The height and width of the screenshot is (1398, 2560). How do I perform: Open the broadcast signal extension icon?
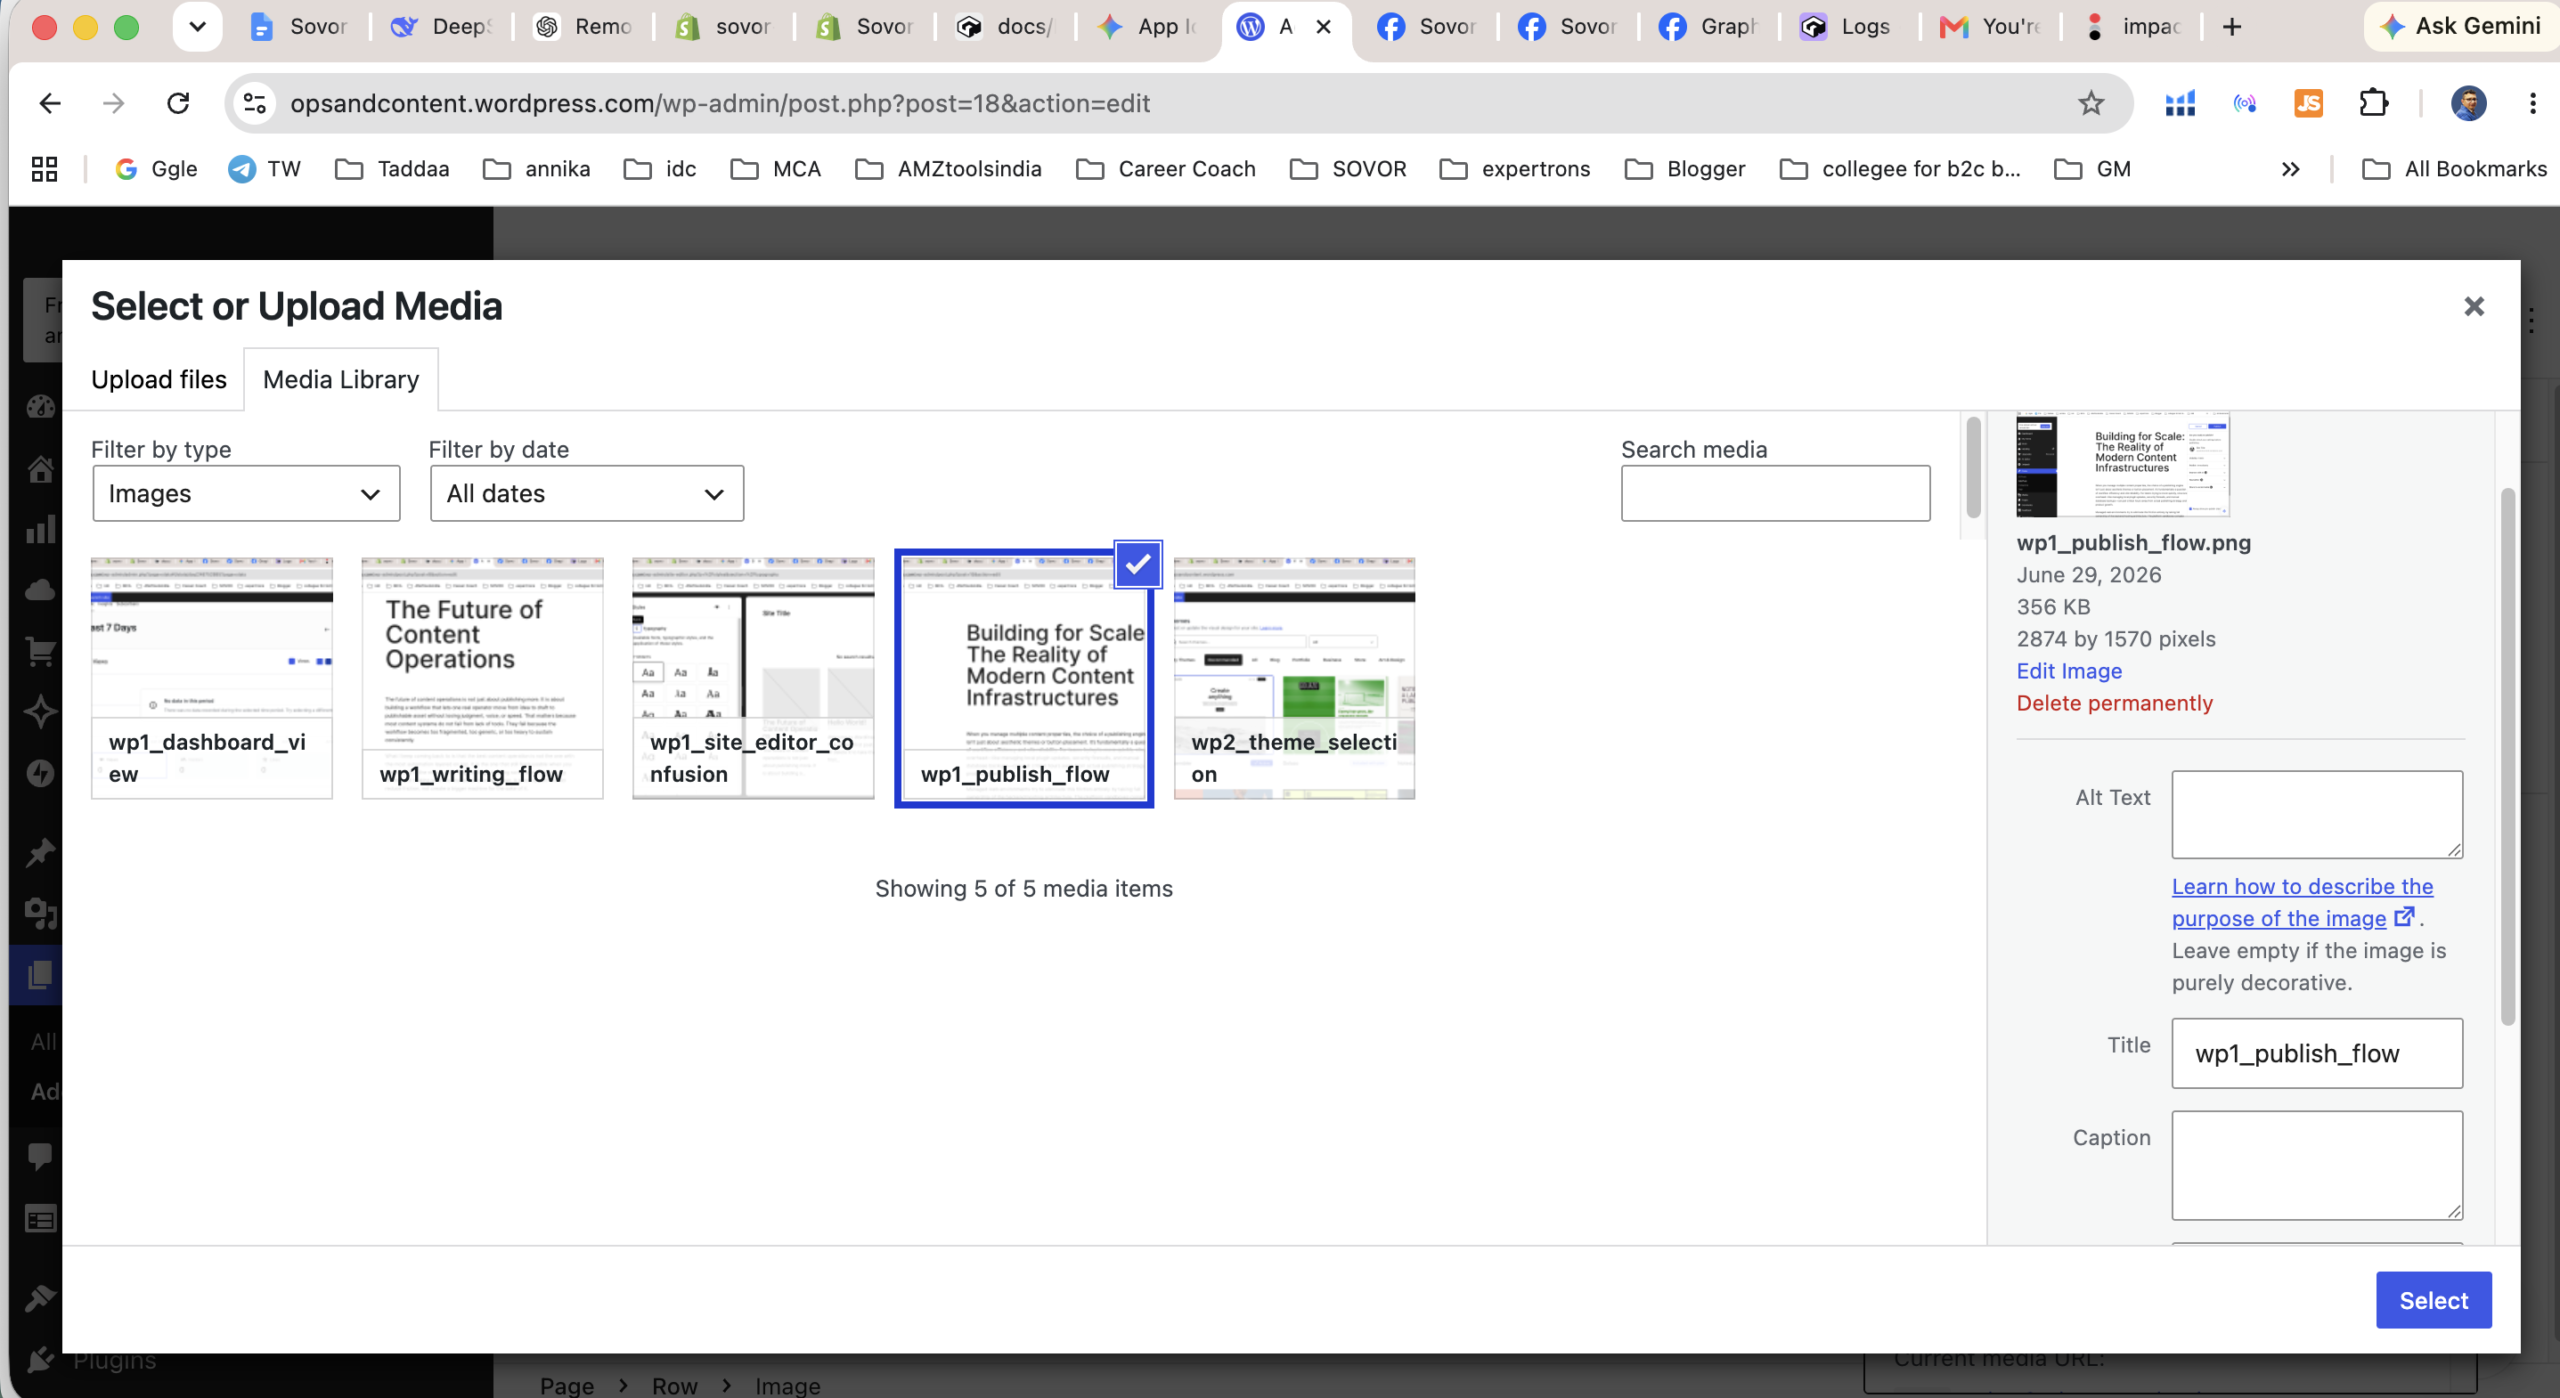click(2245, 103)
